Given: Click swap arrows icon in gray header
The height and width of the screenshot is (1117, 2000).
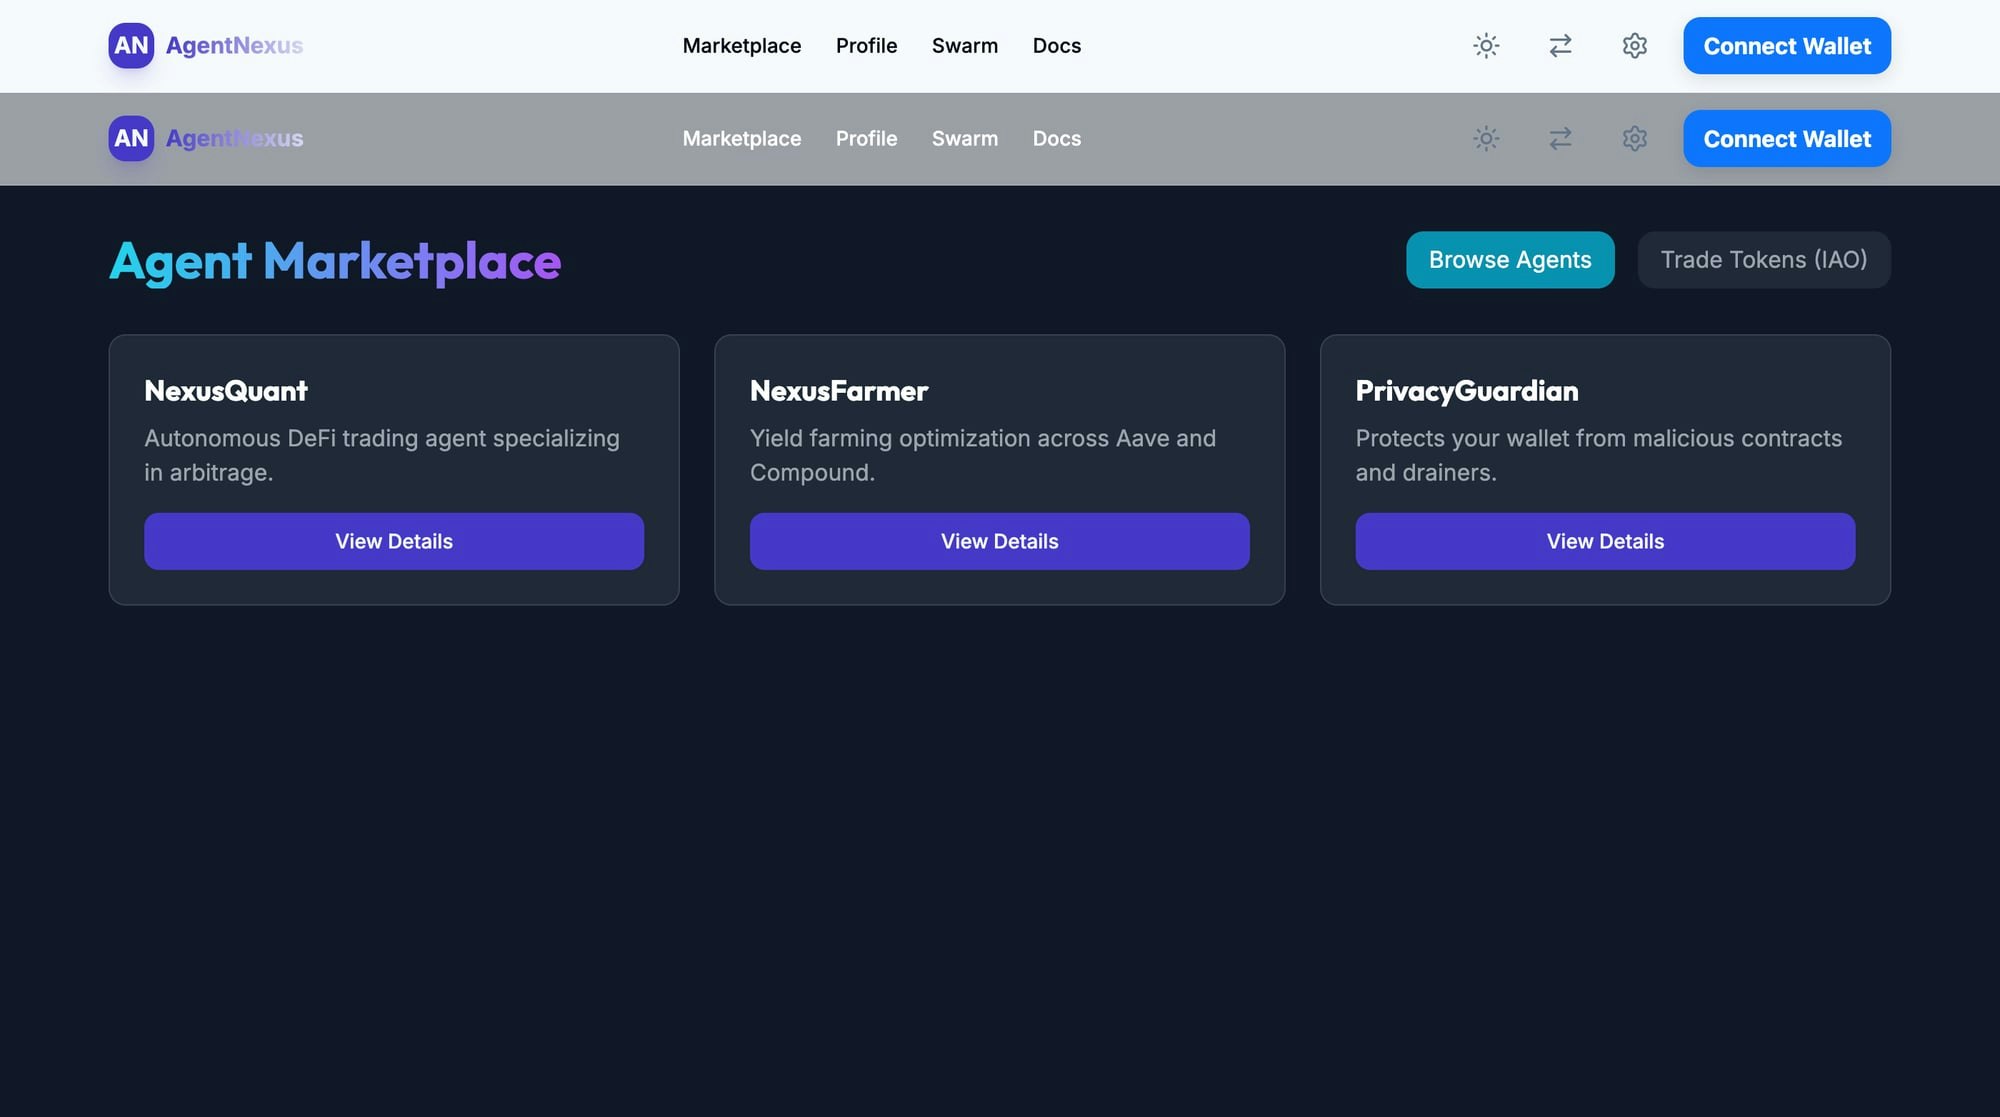Looking at the screenshot, I should pyautogui.click(x=1560, y=139).
